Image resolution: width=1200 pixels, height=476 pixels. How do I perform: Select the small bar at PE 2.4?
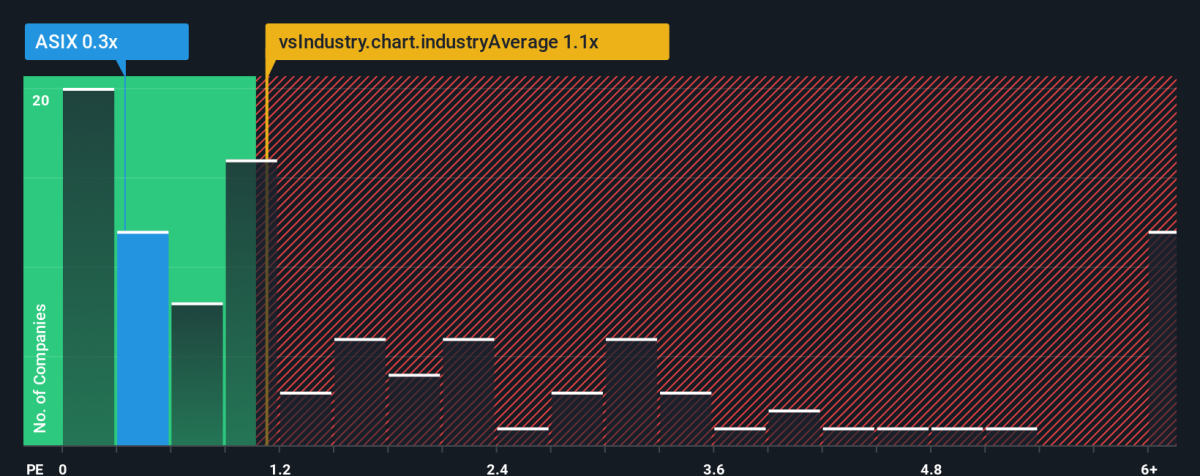point(522,437)
